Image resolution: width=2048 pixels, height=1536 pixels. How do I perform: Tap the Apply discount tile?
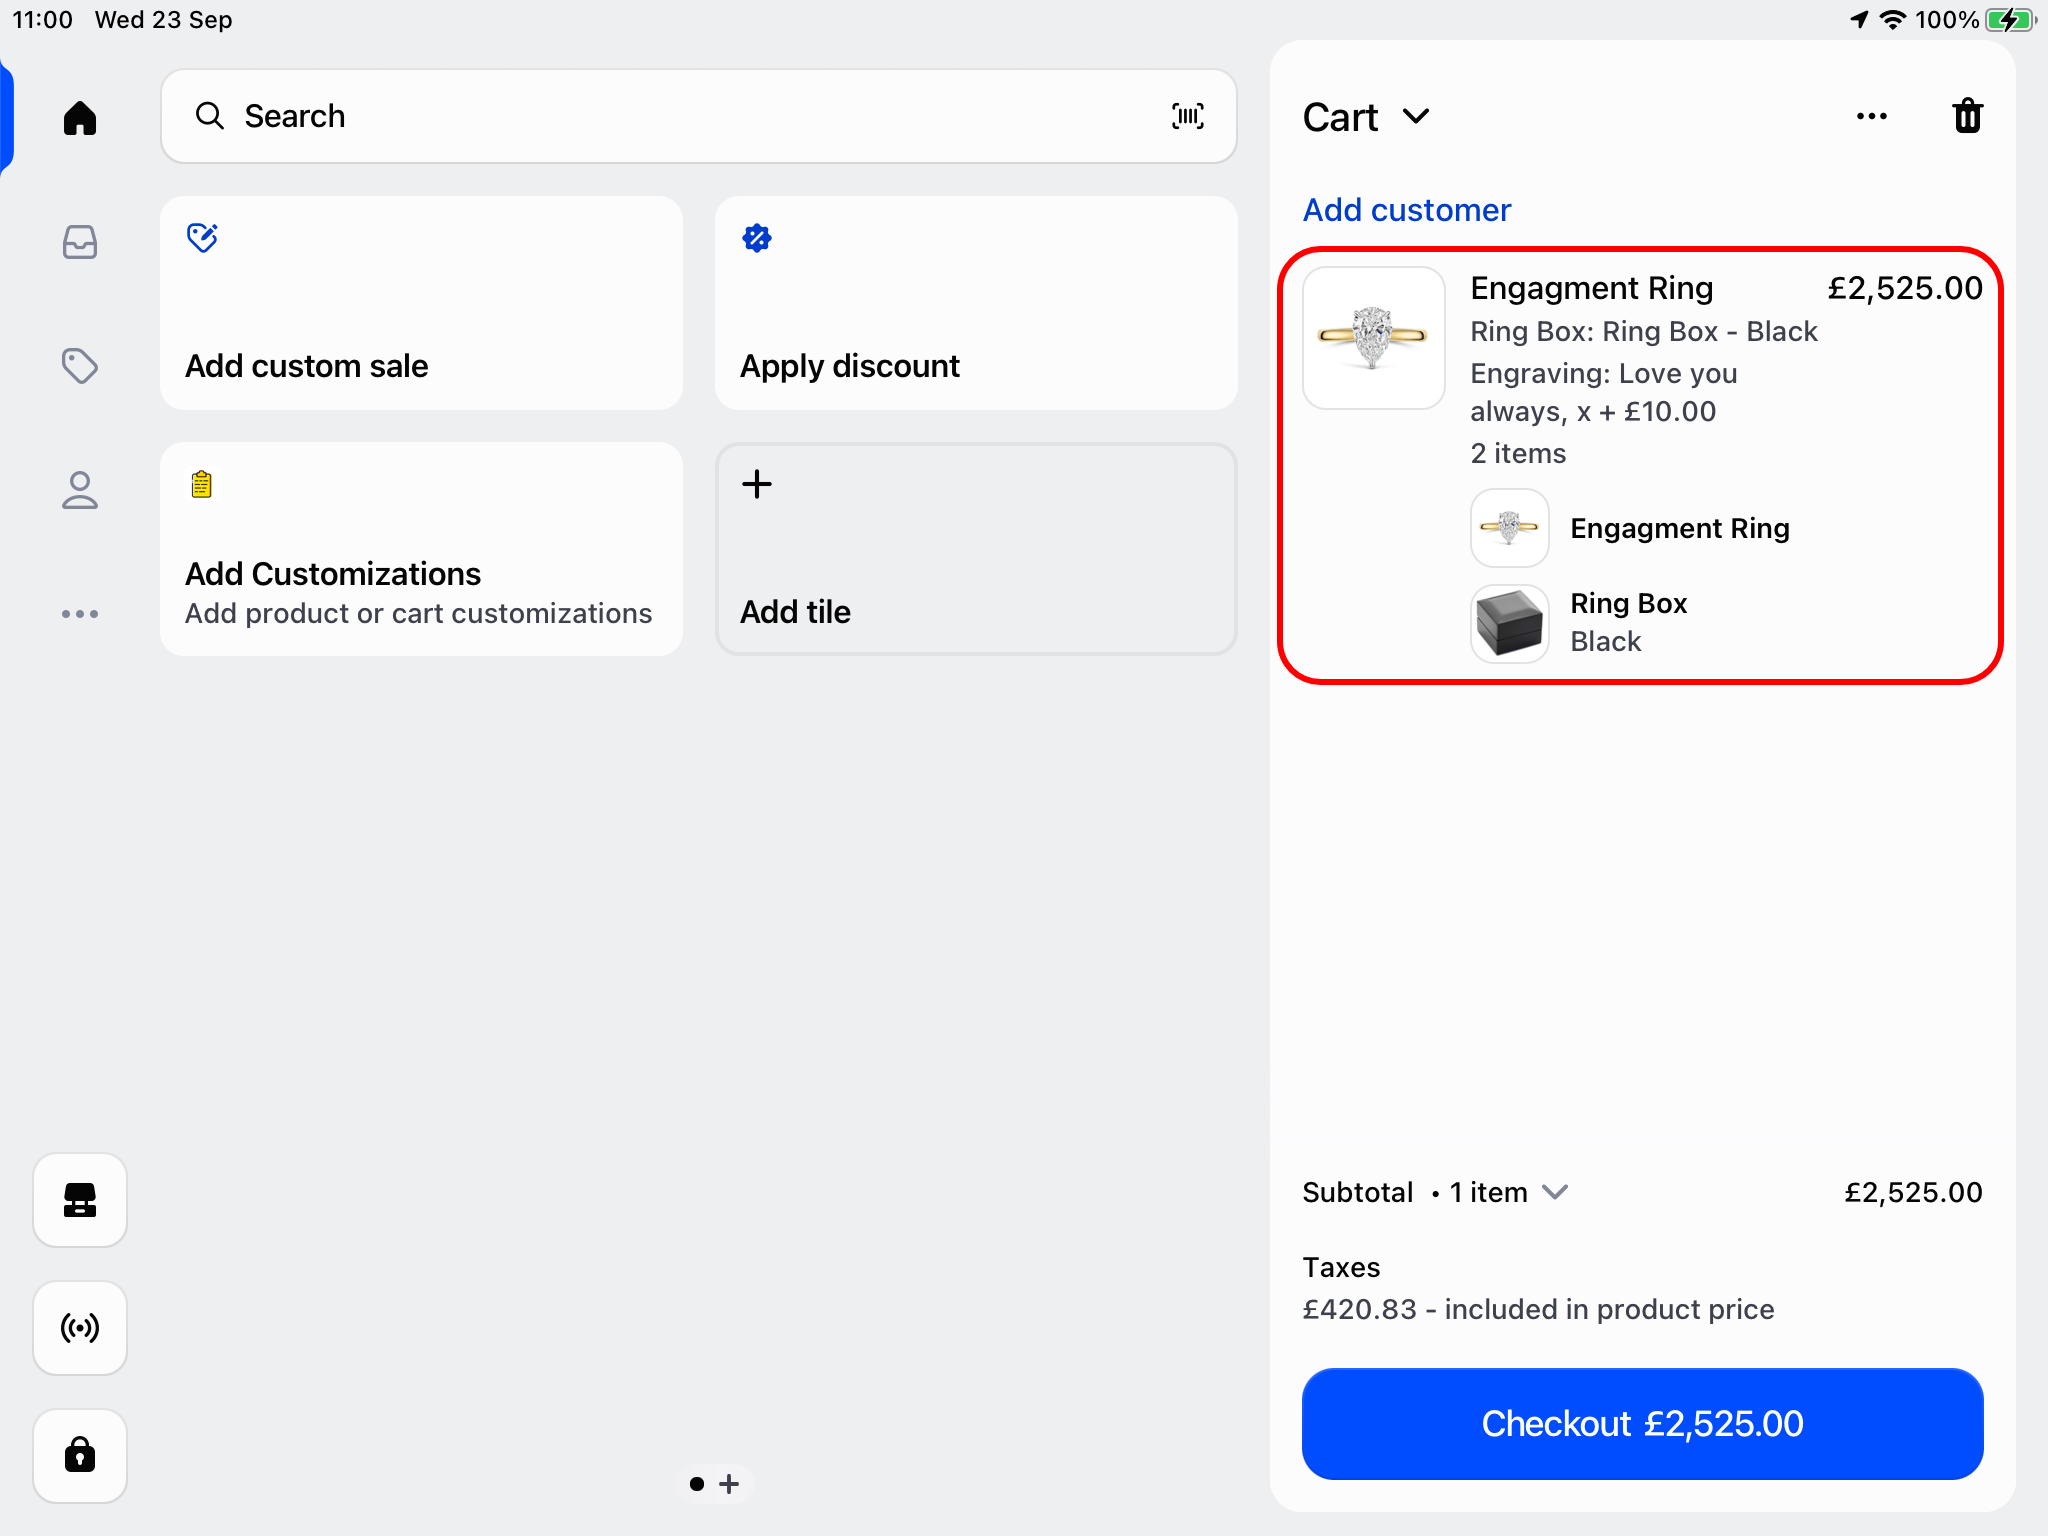pyautogui.click(x=976, y=303)
